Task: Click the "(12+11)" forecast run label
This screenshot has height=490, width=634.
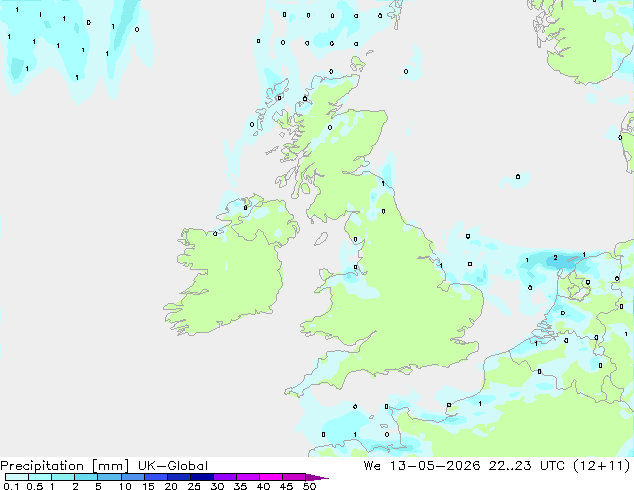Action: coord(602,466)
